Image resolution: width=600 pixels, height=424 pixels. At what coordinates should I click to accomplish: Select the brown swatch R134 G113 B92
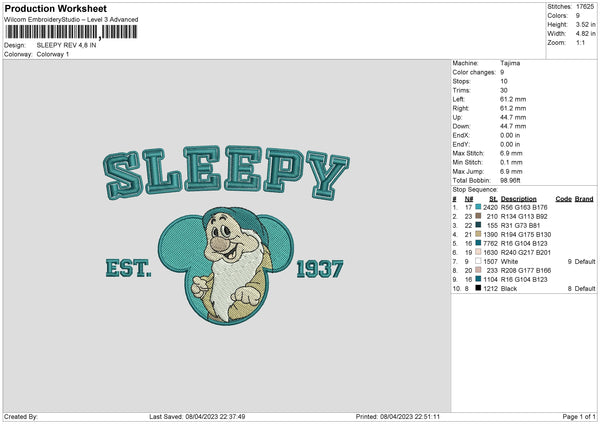478,216
